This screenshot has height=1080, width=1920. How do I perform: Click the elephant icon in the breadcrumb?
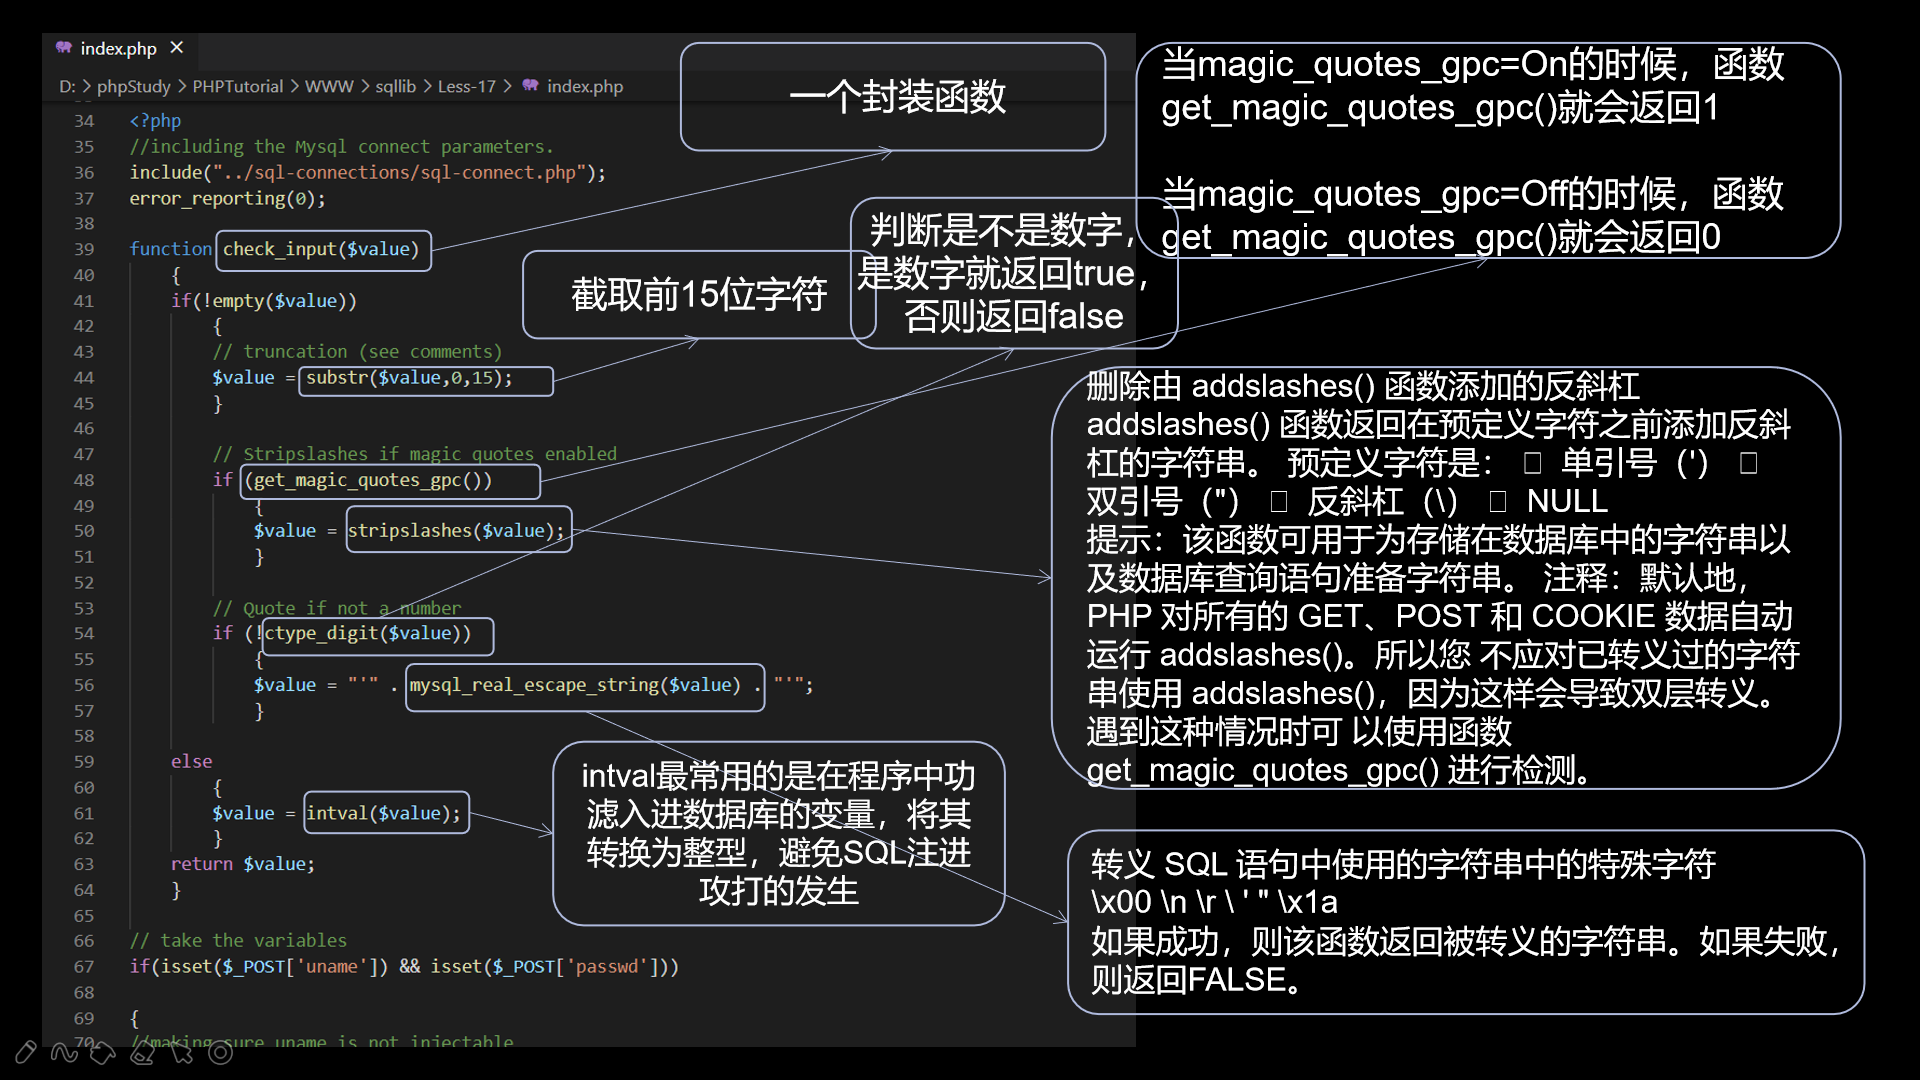tap(530, 86)
